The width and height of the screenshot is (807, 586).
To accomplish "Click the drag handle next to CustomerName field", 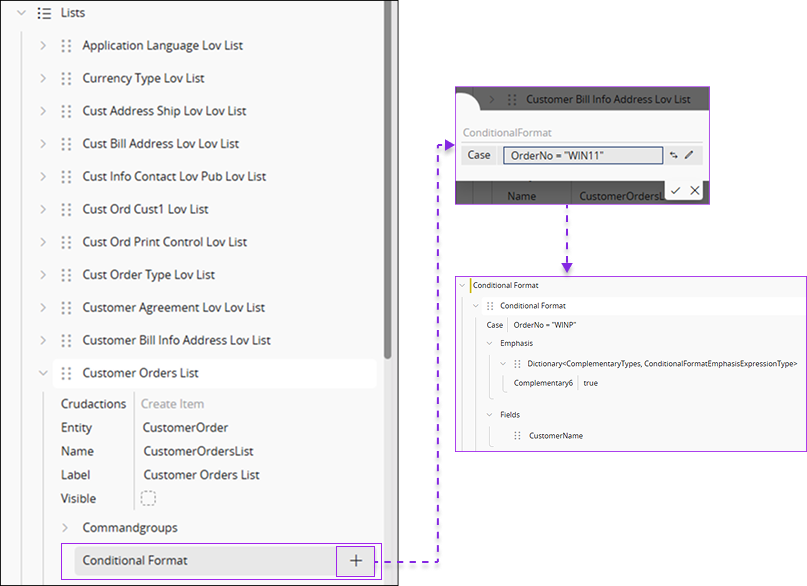I will 516,435.
